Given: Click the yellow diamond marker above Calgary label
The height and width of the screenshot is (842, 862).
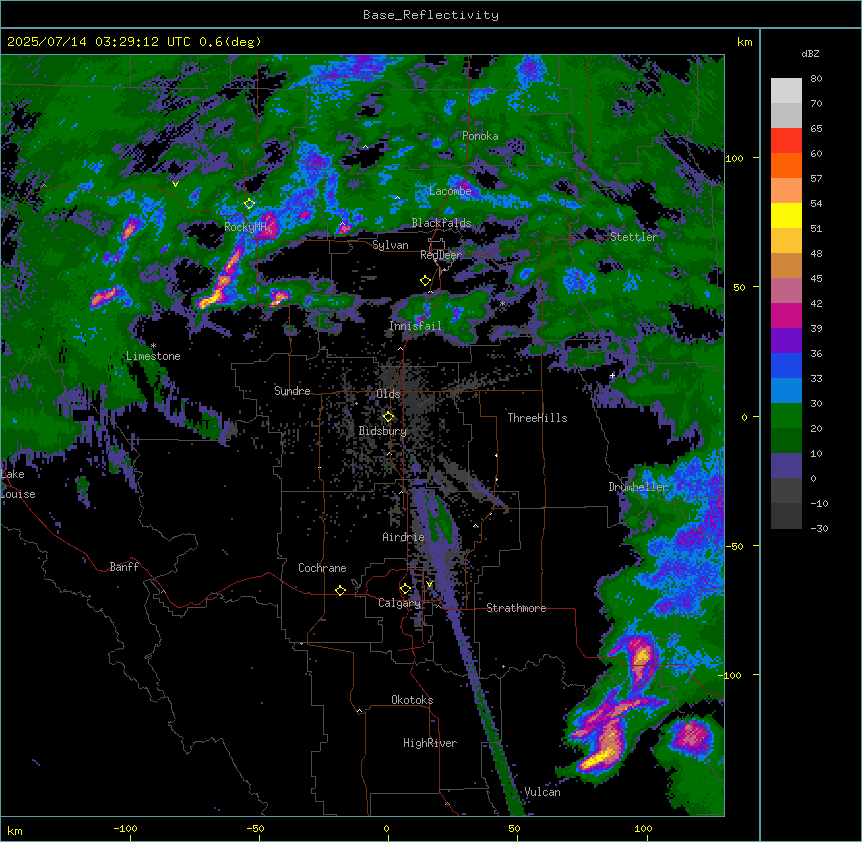Looking at the screenshot, I should [x=405, y=589].
